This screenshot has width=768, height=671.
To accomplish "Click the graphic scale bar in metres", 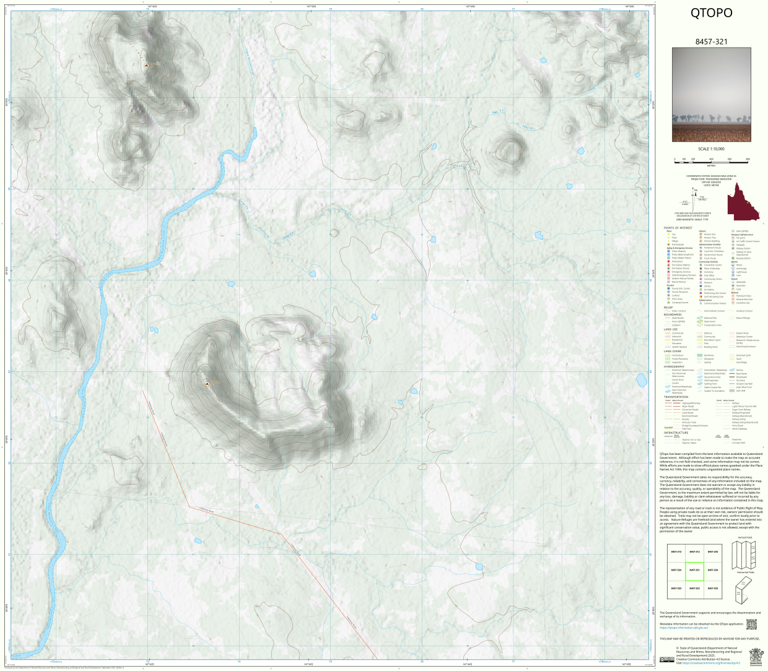I will [711, 160].
